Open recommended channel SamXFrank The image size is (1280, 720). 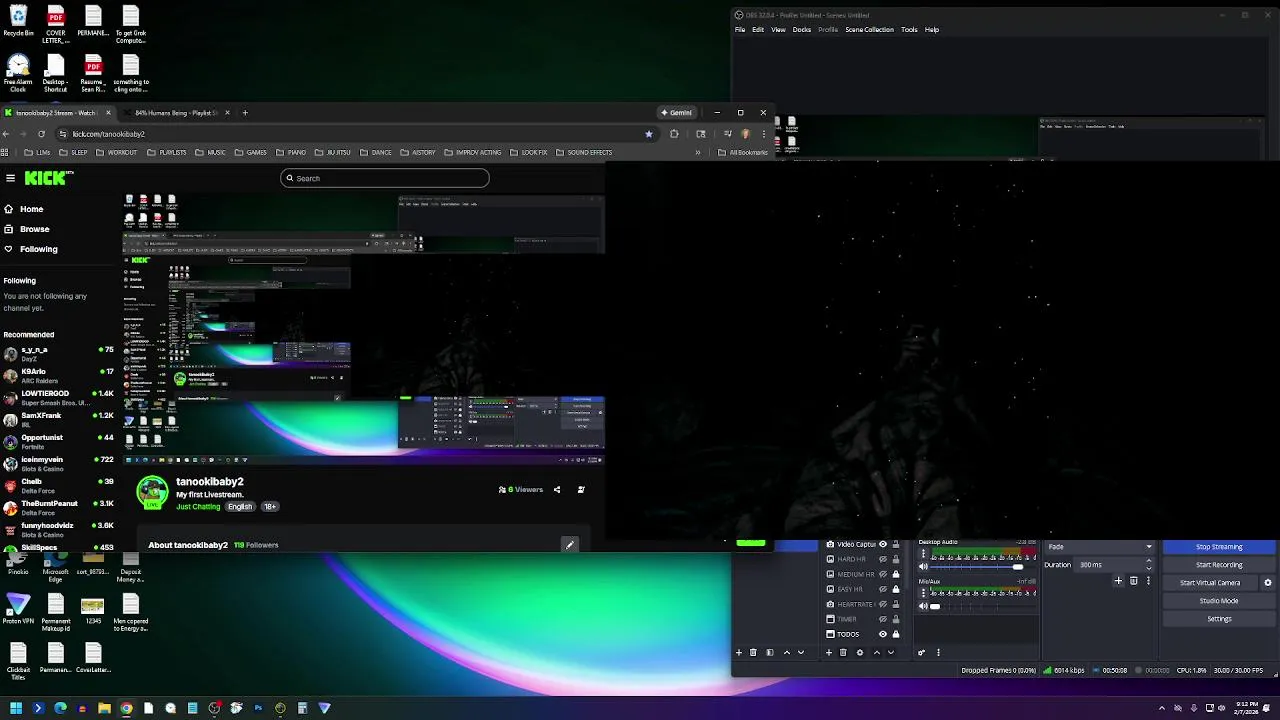click(x=58, y=419)
